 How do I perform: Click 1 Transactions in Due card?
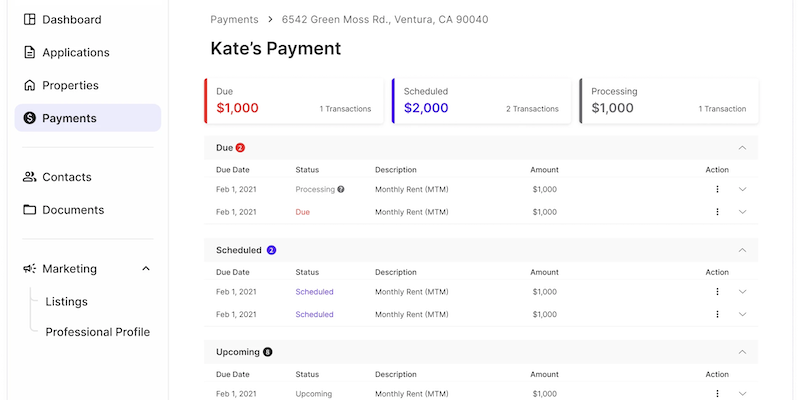pyautogui.click(x=345, y=109)
